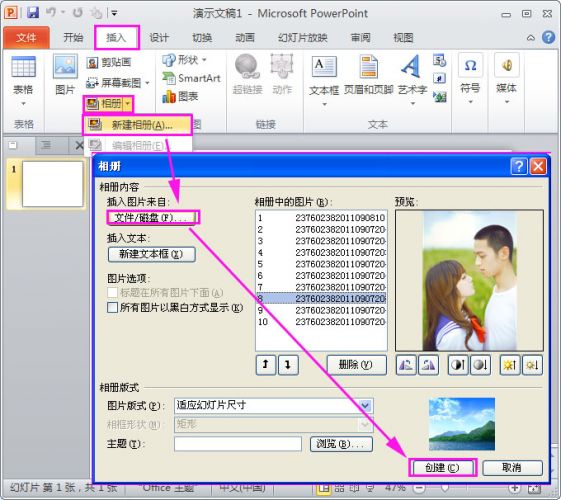Open the 文件 tab
561x500 pixels.
[26, 38]
